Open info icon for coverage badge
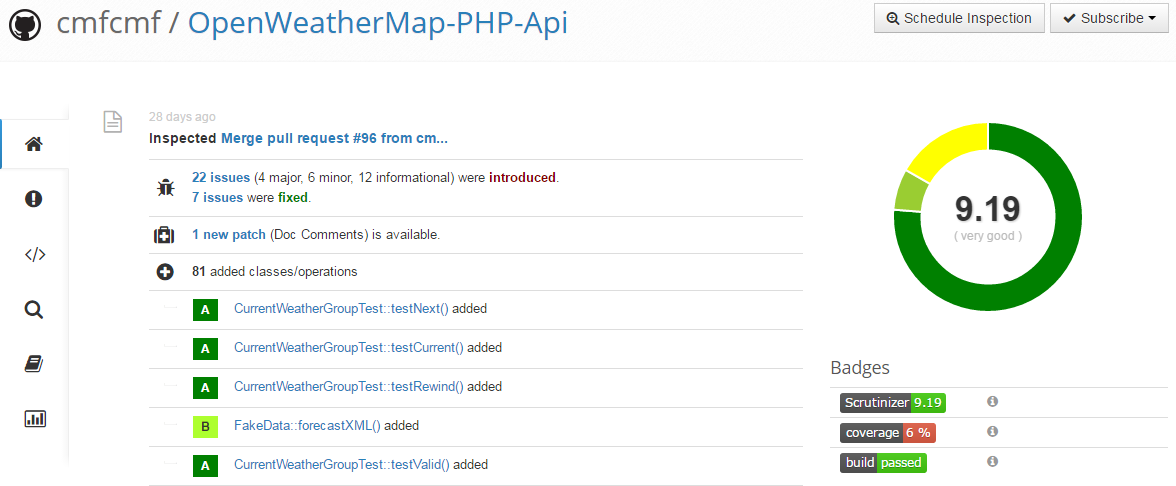 click(992, 431)
